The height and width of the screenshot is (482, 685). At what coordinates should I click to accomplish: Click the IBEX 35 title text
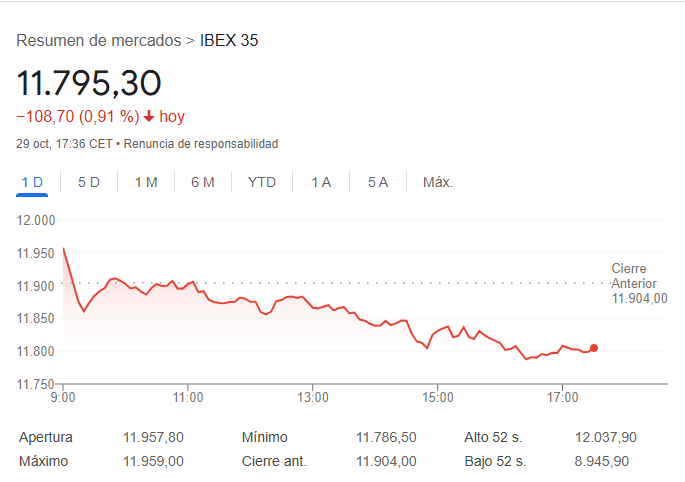229,41
